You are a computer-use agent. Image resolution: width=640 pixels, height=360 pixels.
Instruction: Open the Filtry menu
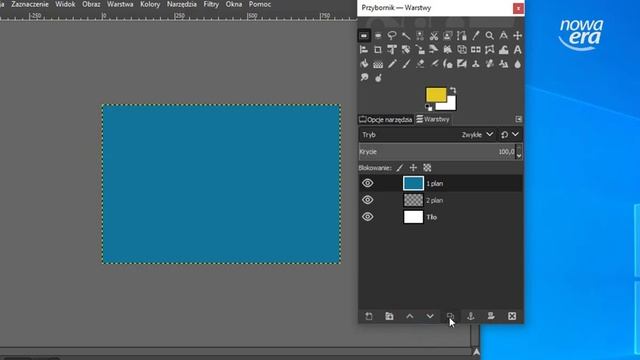211,4
